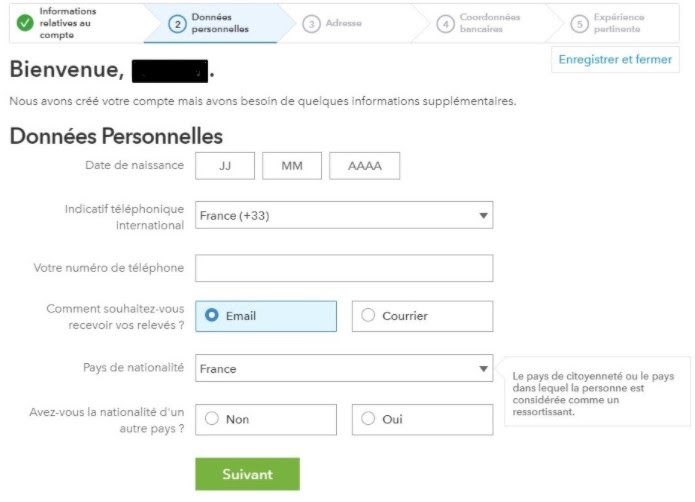Click the phone number text field
This screenshot has height=502, width=695.
pos(344,268)
